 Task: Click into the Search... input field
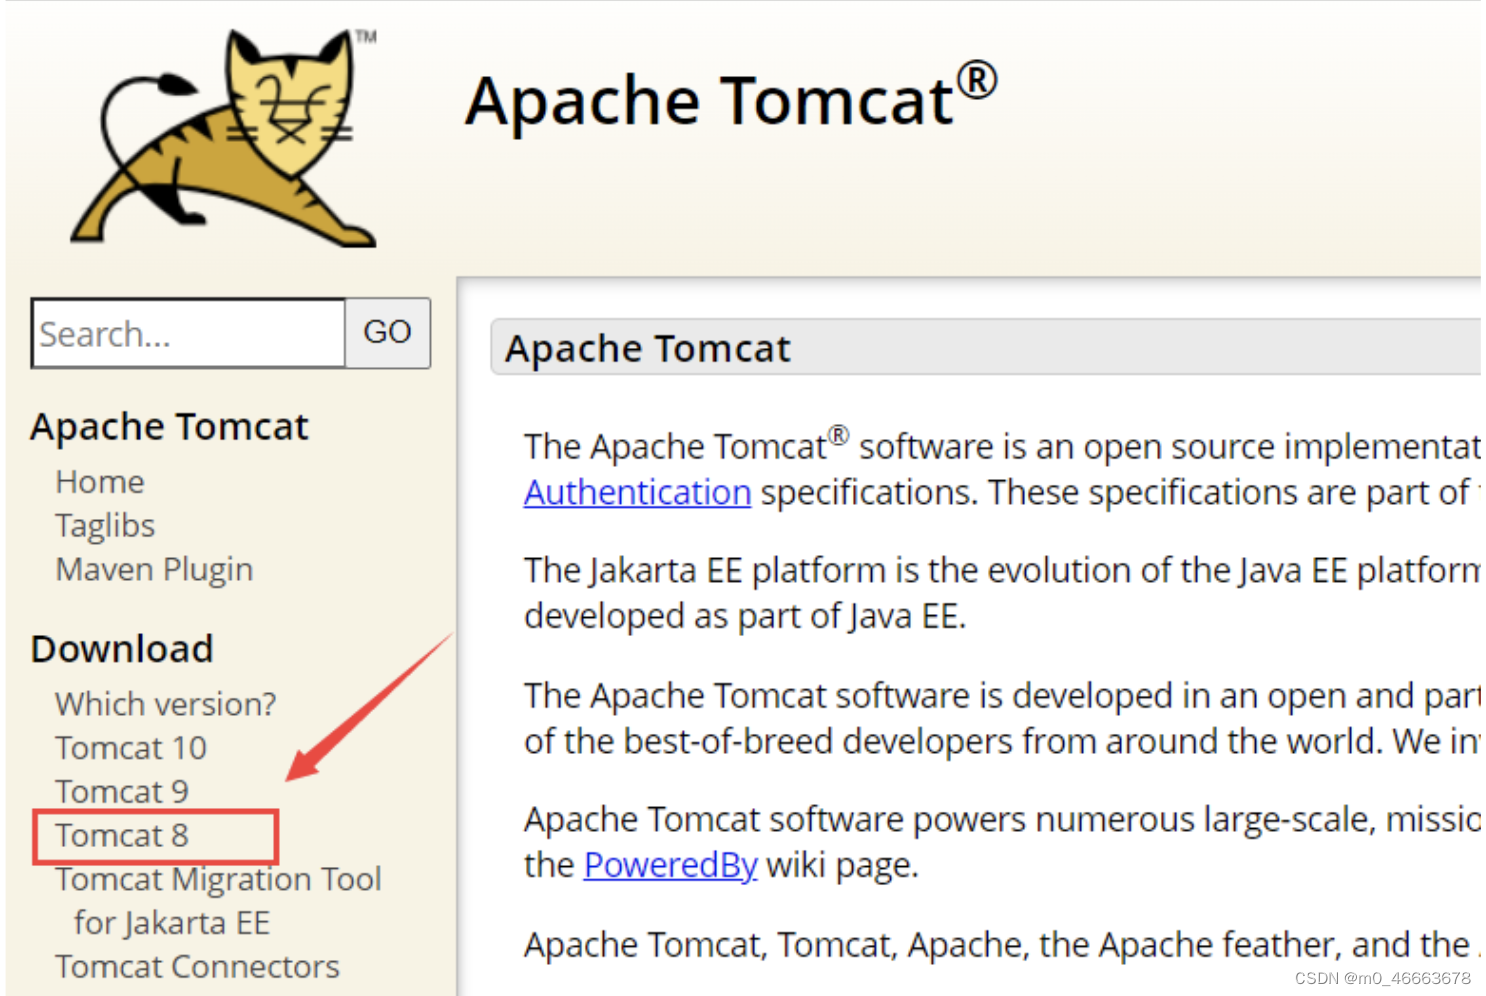coord(189,333)
